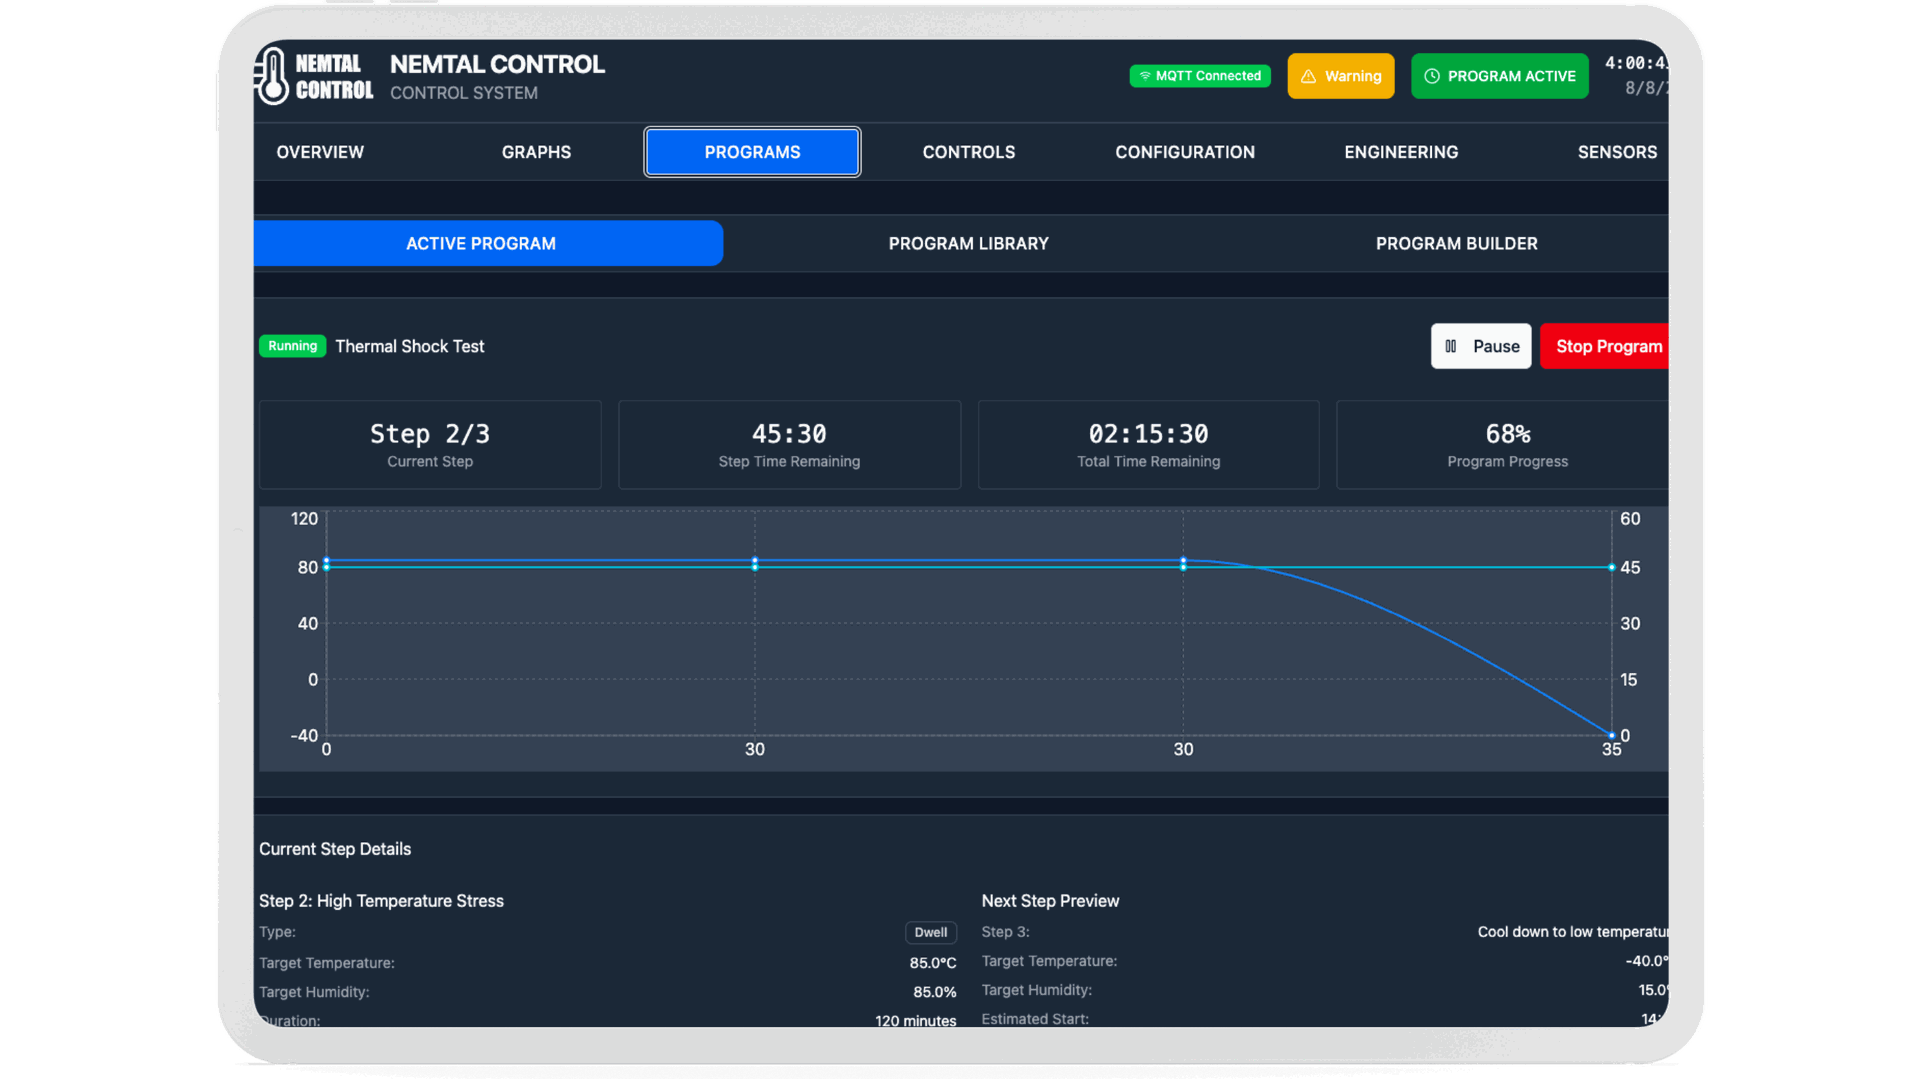Image resolution: width=1920 pixels, height=1079 pixels.
Task: Open the Program Library sub-tab
Action: [968, 244]
